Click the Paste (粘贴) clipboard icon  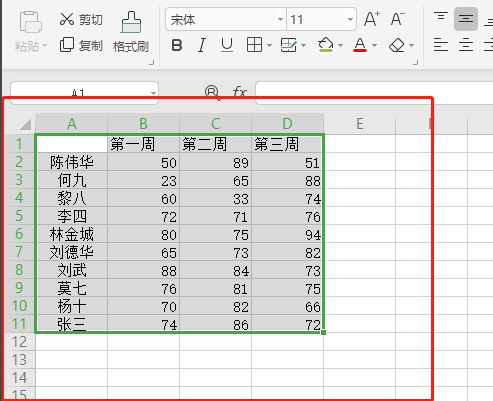point(31,22)
